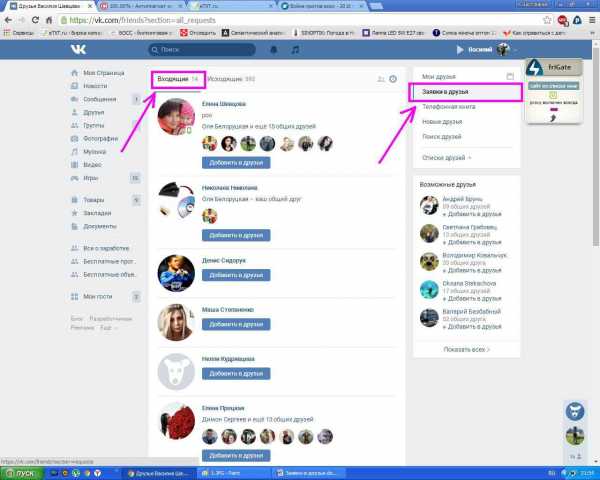Open Документы in left menu
Image resolution: width=600 pixels, height=480 pixels.
[99, 226]
